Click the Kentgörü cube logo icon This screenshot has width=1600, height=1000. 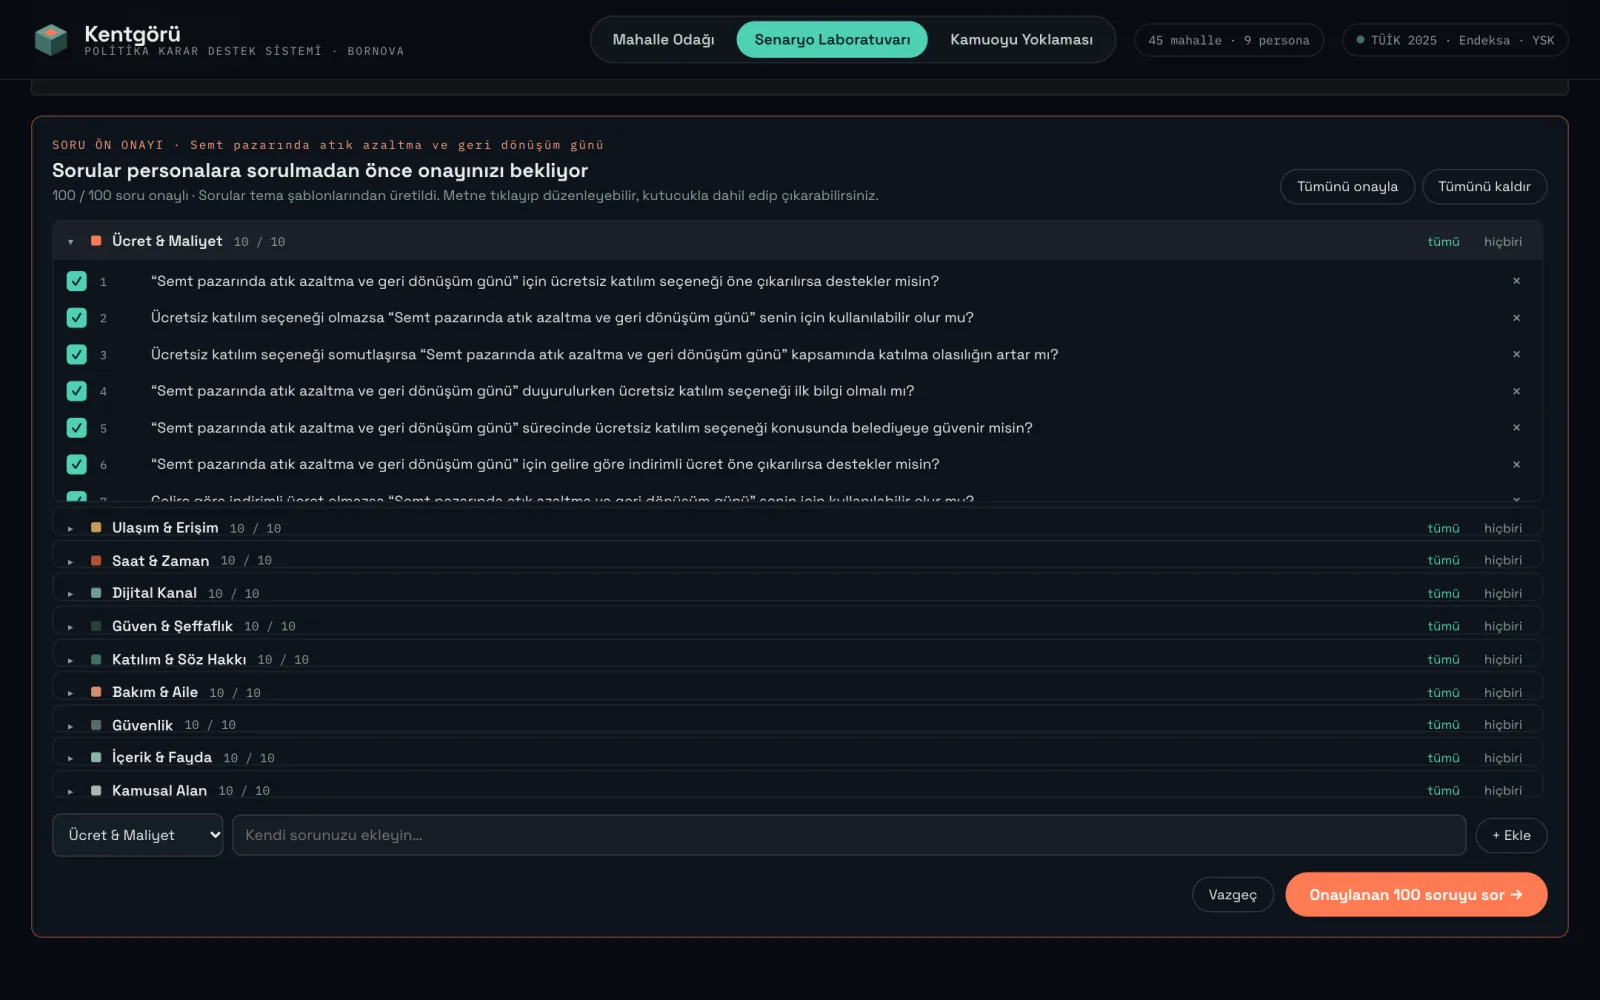point(51,40)
